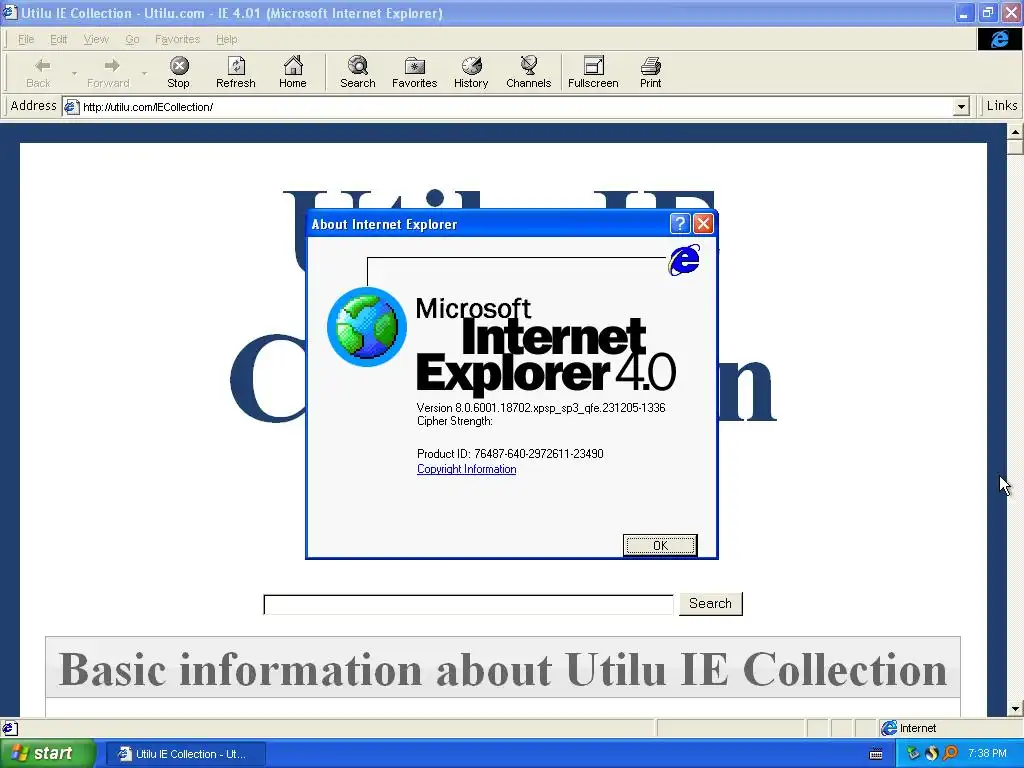Click the help question mark in About dialog
The image size is (1024, 768).
point(680,224)
